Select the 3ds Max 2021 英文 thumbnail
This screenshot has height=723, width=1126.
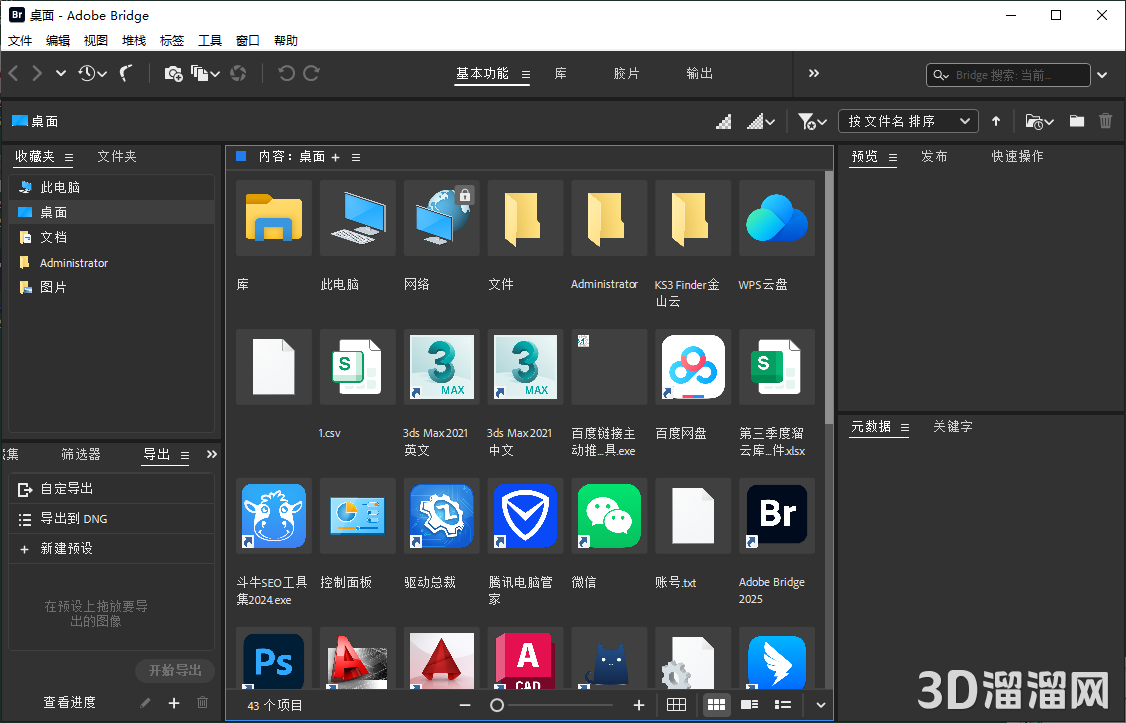[442, 367]
